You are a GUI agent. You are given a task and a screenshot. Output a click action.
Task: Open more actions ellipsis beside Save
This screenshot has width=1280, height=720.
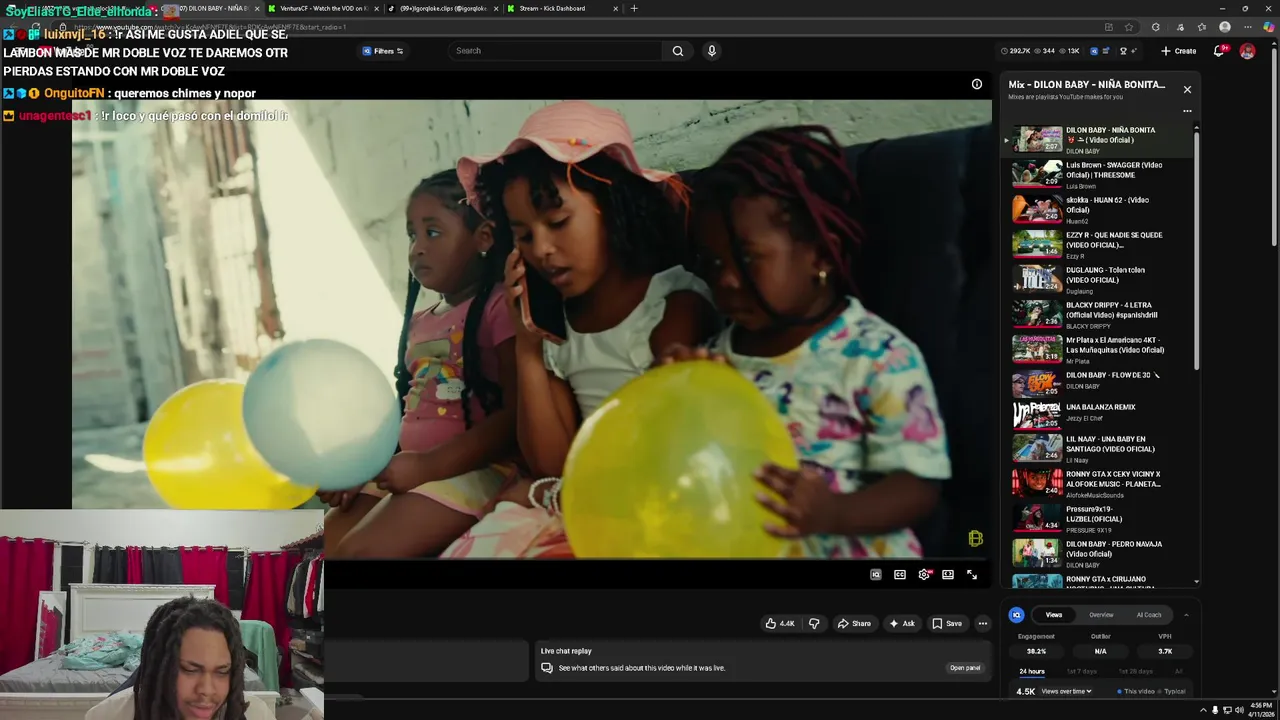click(983, 623)
